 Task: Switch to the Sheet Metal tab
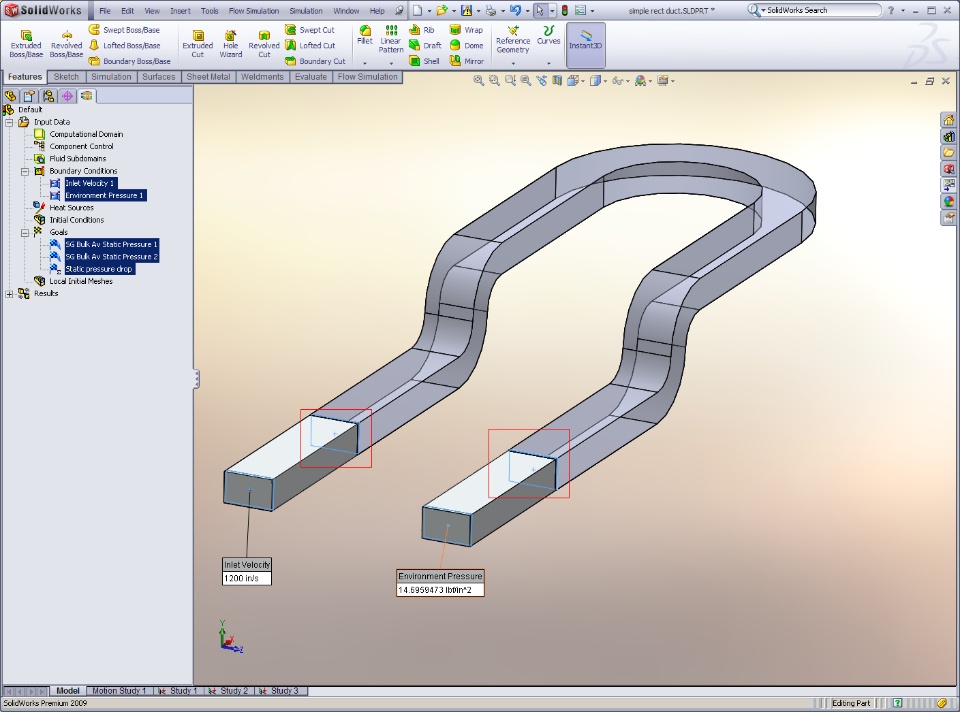208,77
